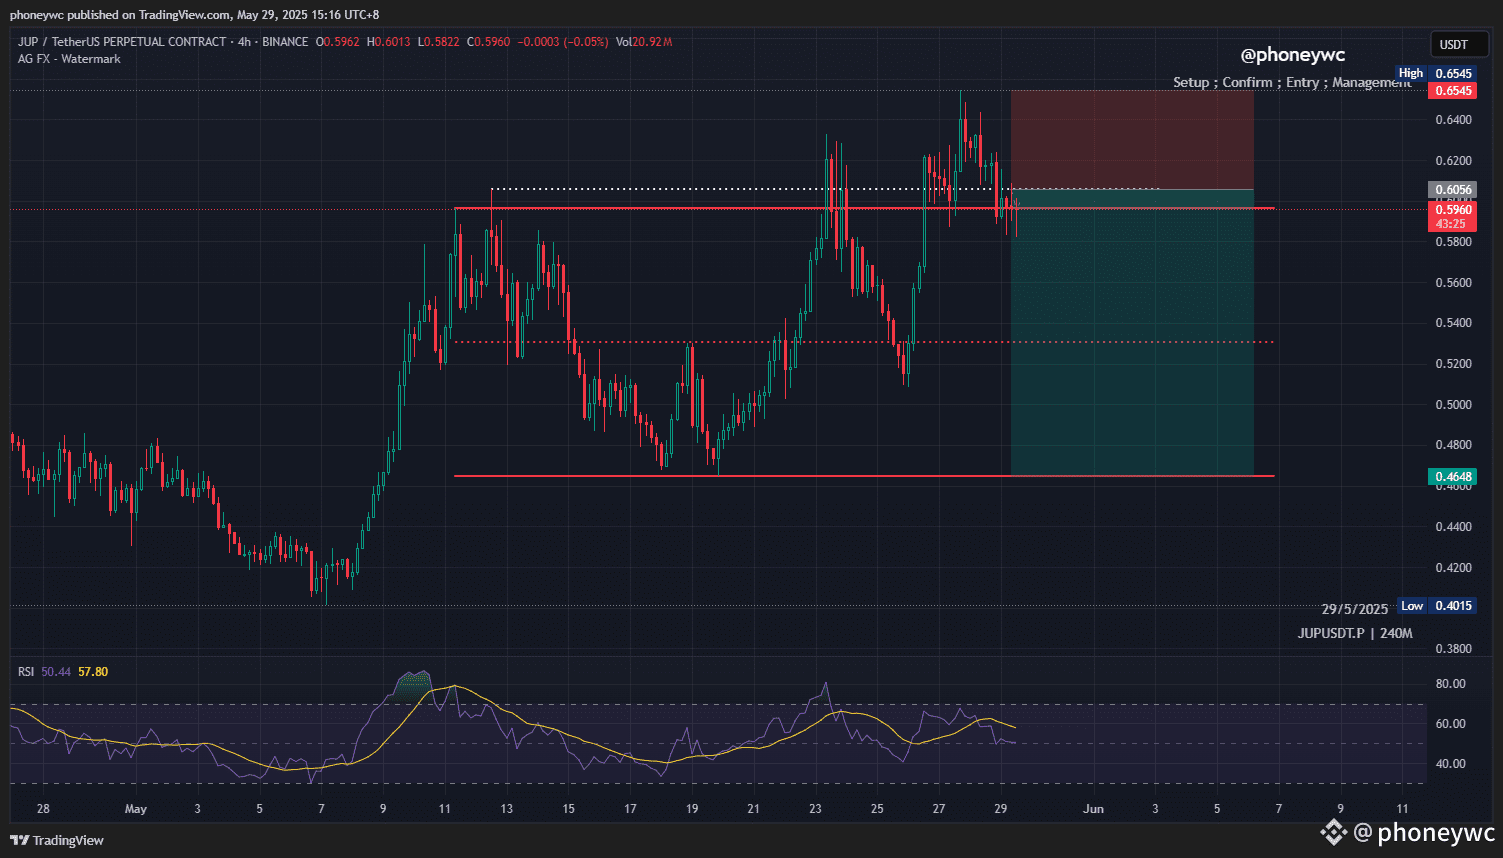
Task: Click the Jun label on time axis
Action: [1094, 809]
